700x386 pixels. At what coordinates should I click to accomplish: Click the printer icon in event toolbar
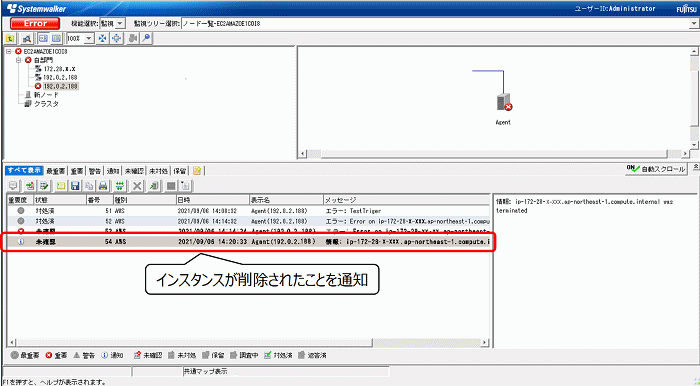pyautogui.click(x=103, y=186)
